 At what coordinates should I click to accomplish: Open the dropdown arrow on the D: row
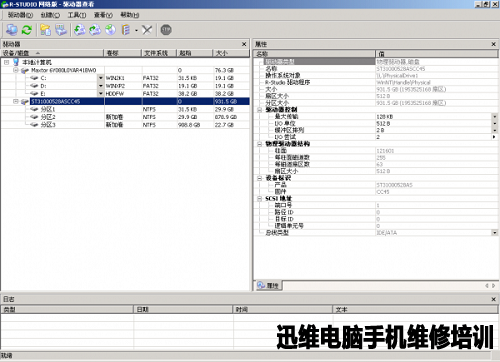[x=101, y=86]
